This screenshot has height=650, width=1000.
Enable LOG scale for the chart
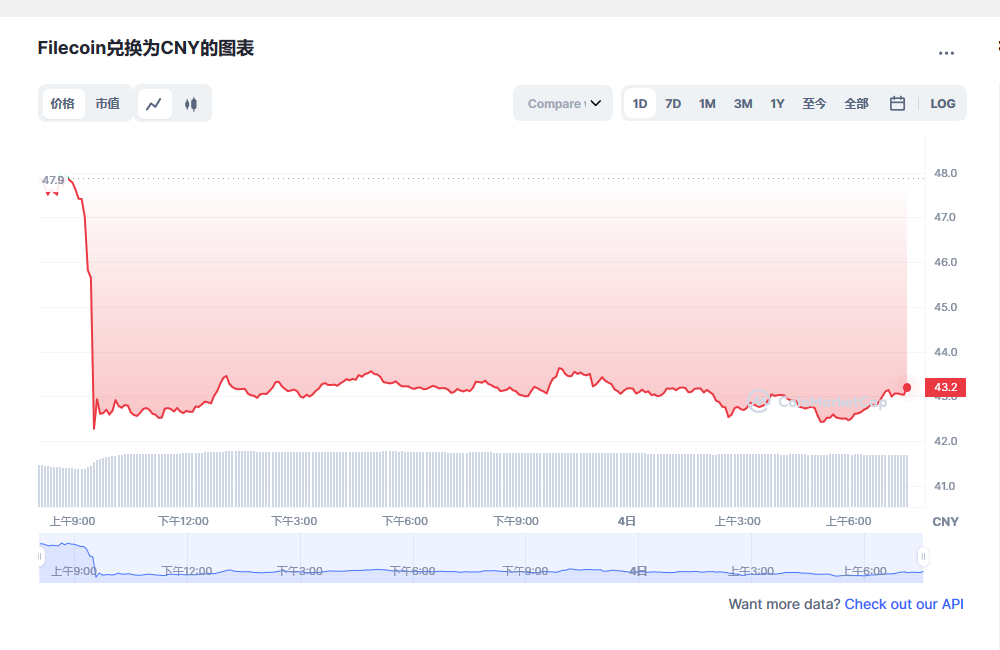(943, 103)
